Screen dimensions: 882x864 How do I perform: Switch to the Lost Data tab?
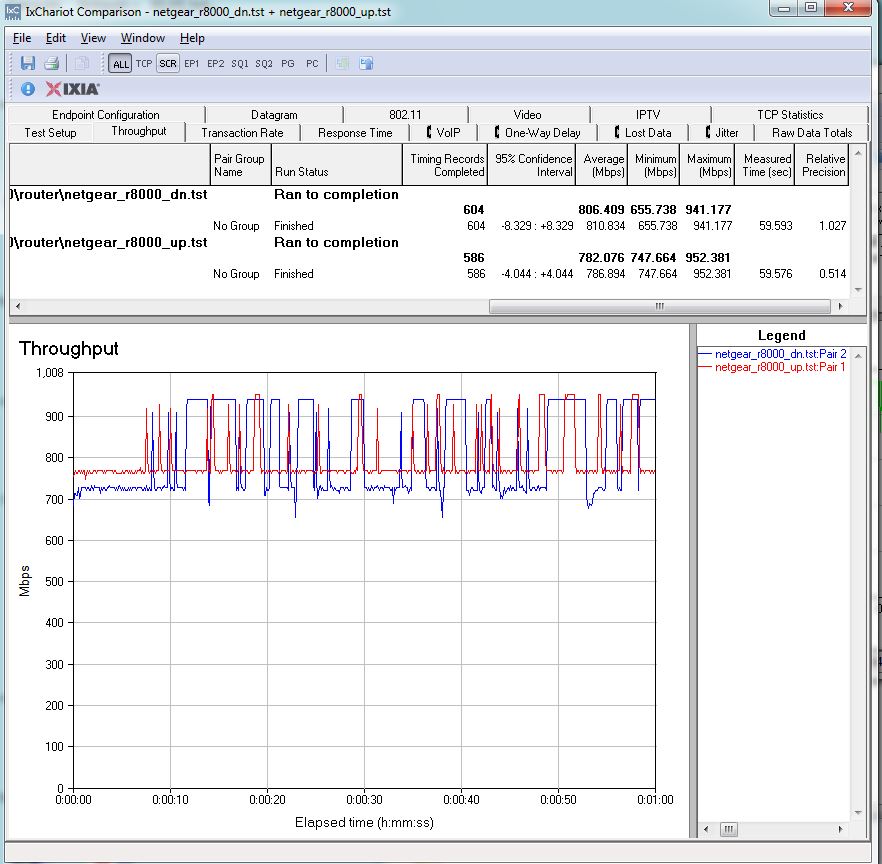(643, 133)
